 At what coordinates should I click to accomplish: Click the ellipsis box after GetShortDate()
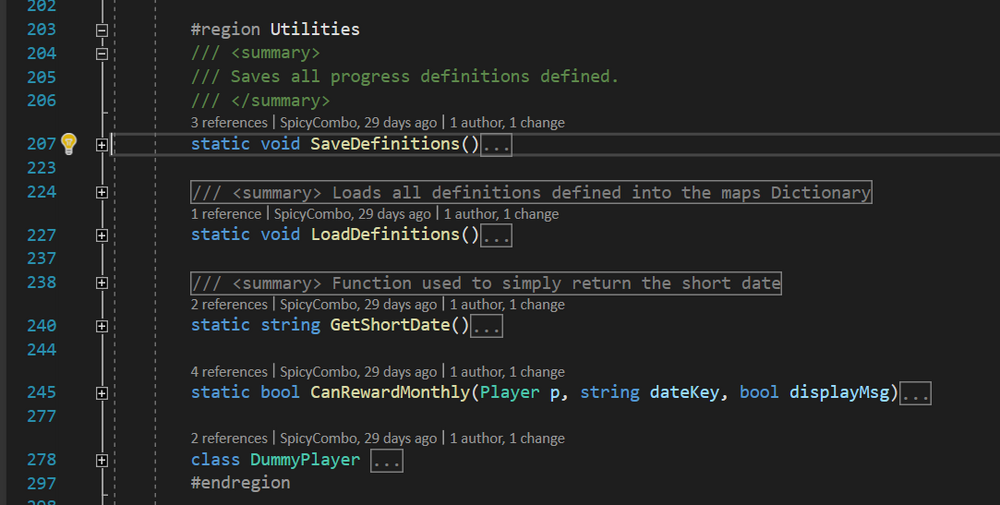tap(487, 326)
